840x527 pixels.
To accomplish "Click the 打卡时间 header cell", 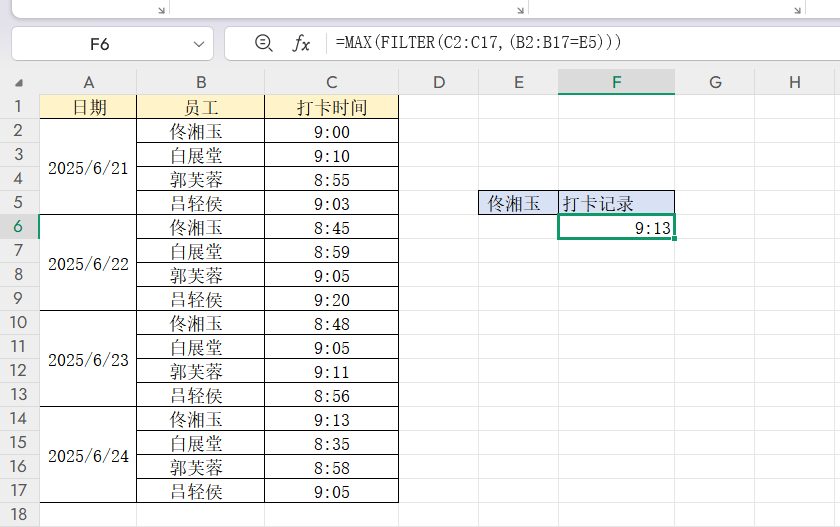I will [x=331, y=107].
